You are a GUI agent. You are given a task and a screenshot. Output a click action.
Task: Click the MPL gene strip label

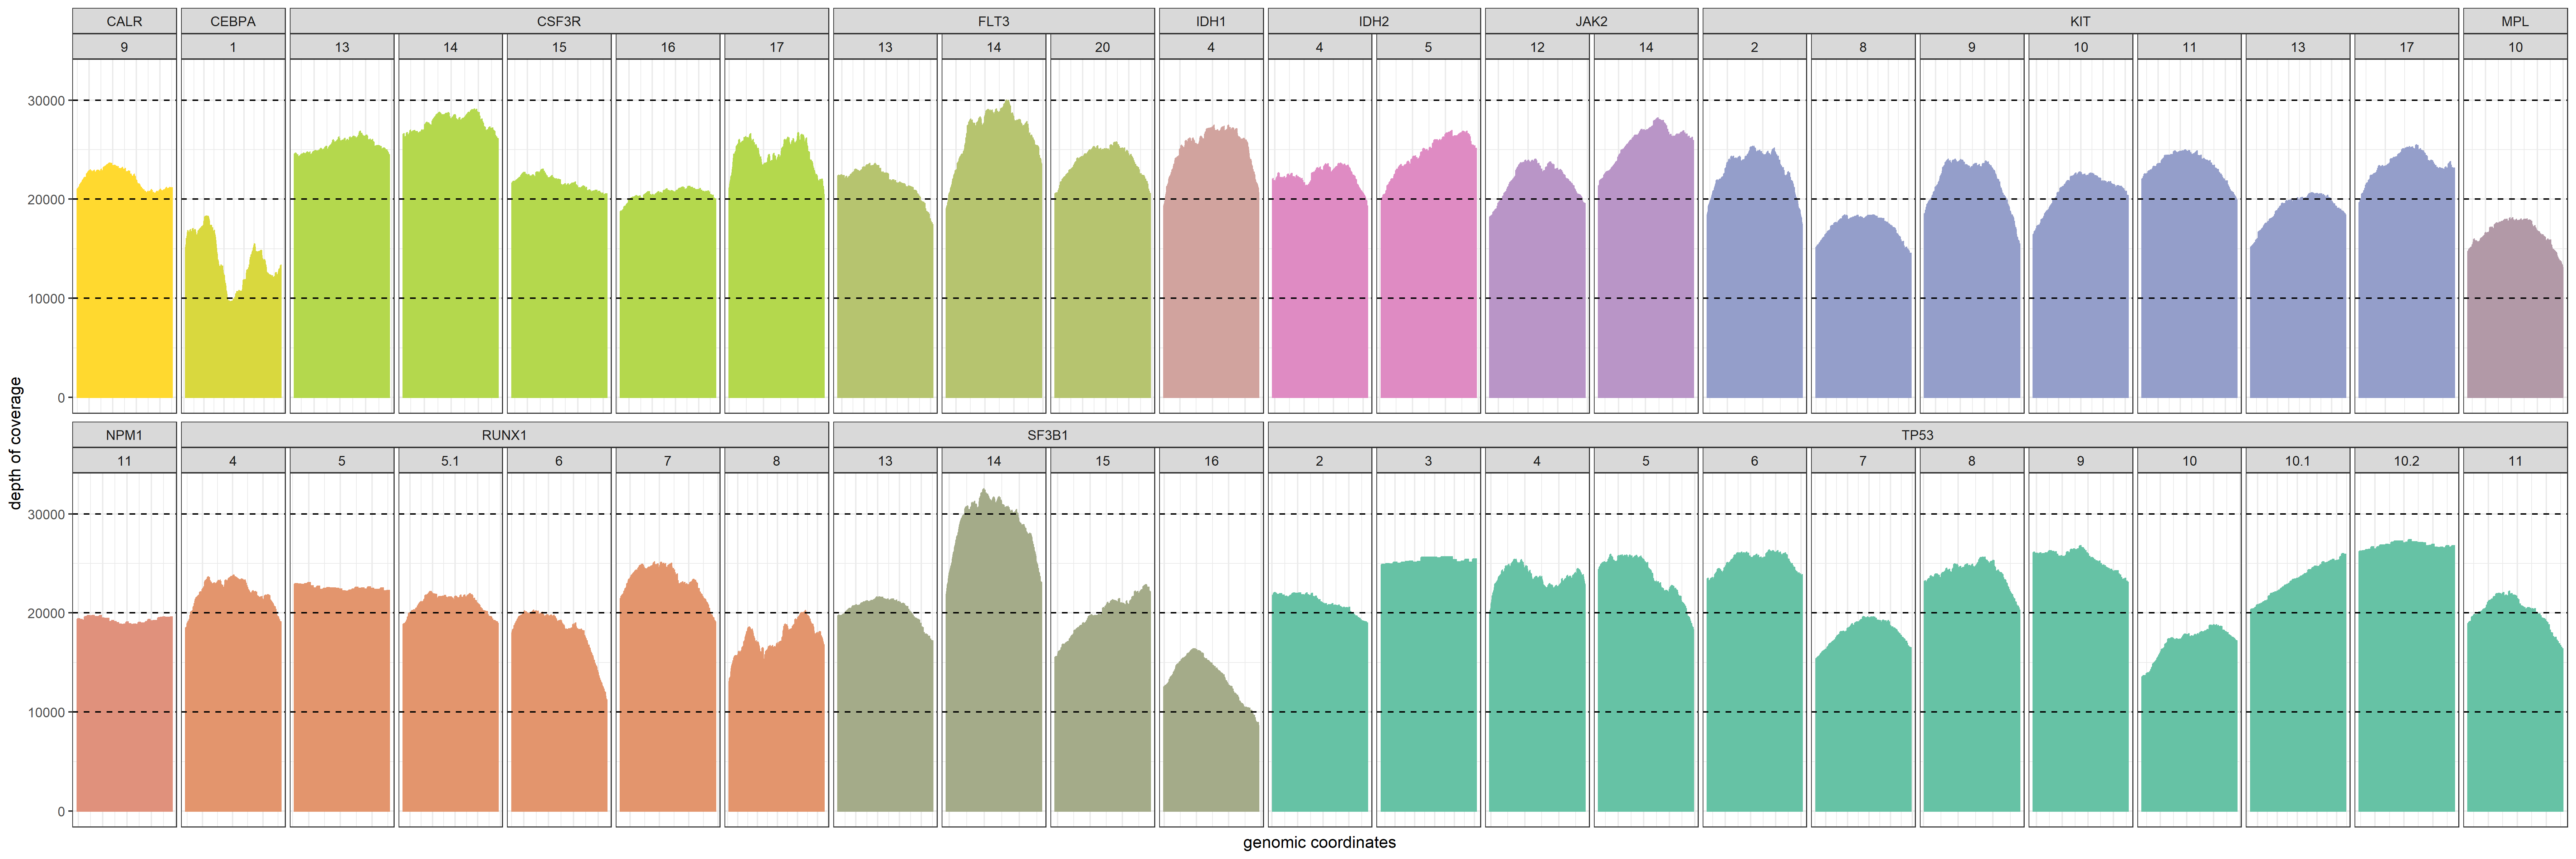[x=2515, y=21]
